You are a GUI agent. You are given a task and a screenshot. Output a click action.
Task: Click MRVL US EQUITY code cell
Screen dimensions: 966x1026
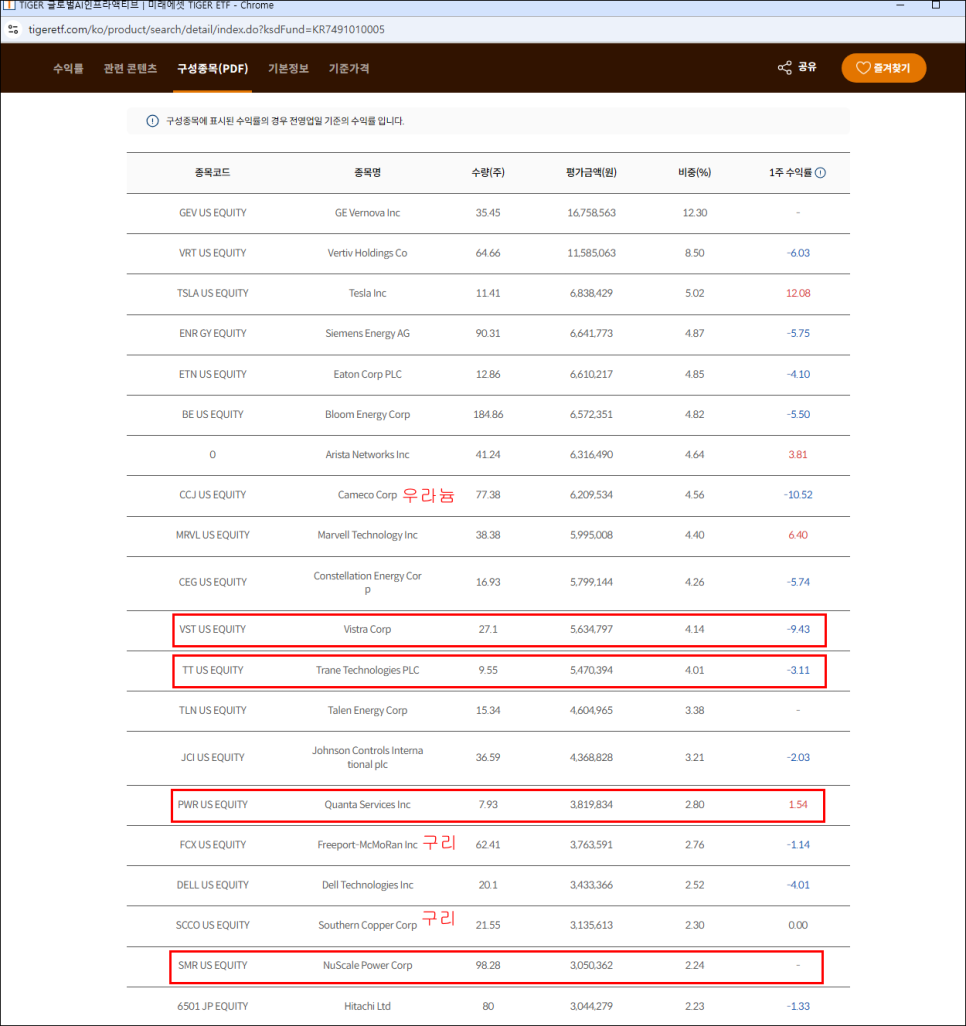[213, 535]
